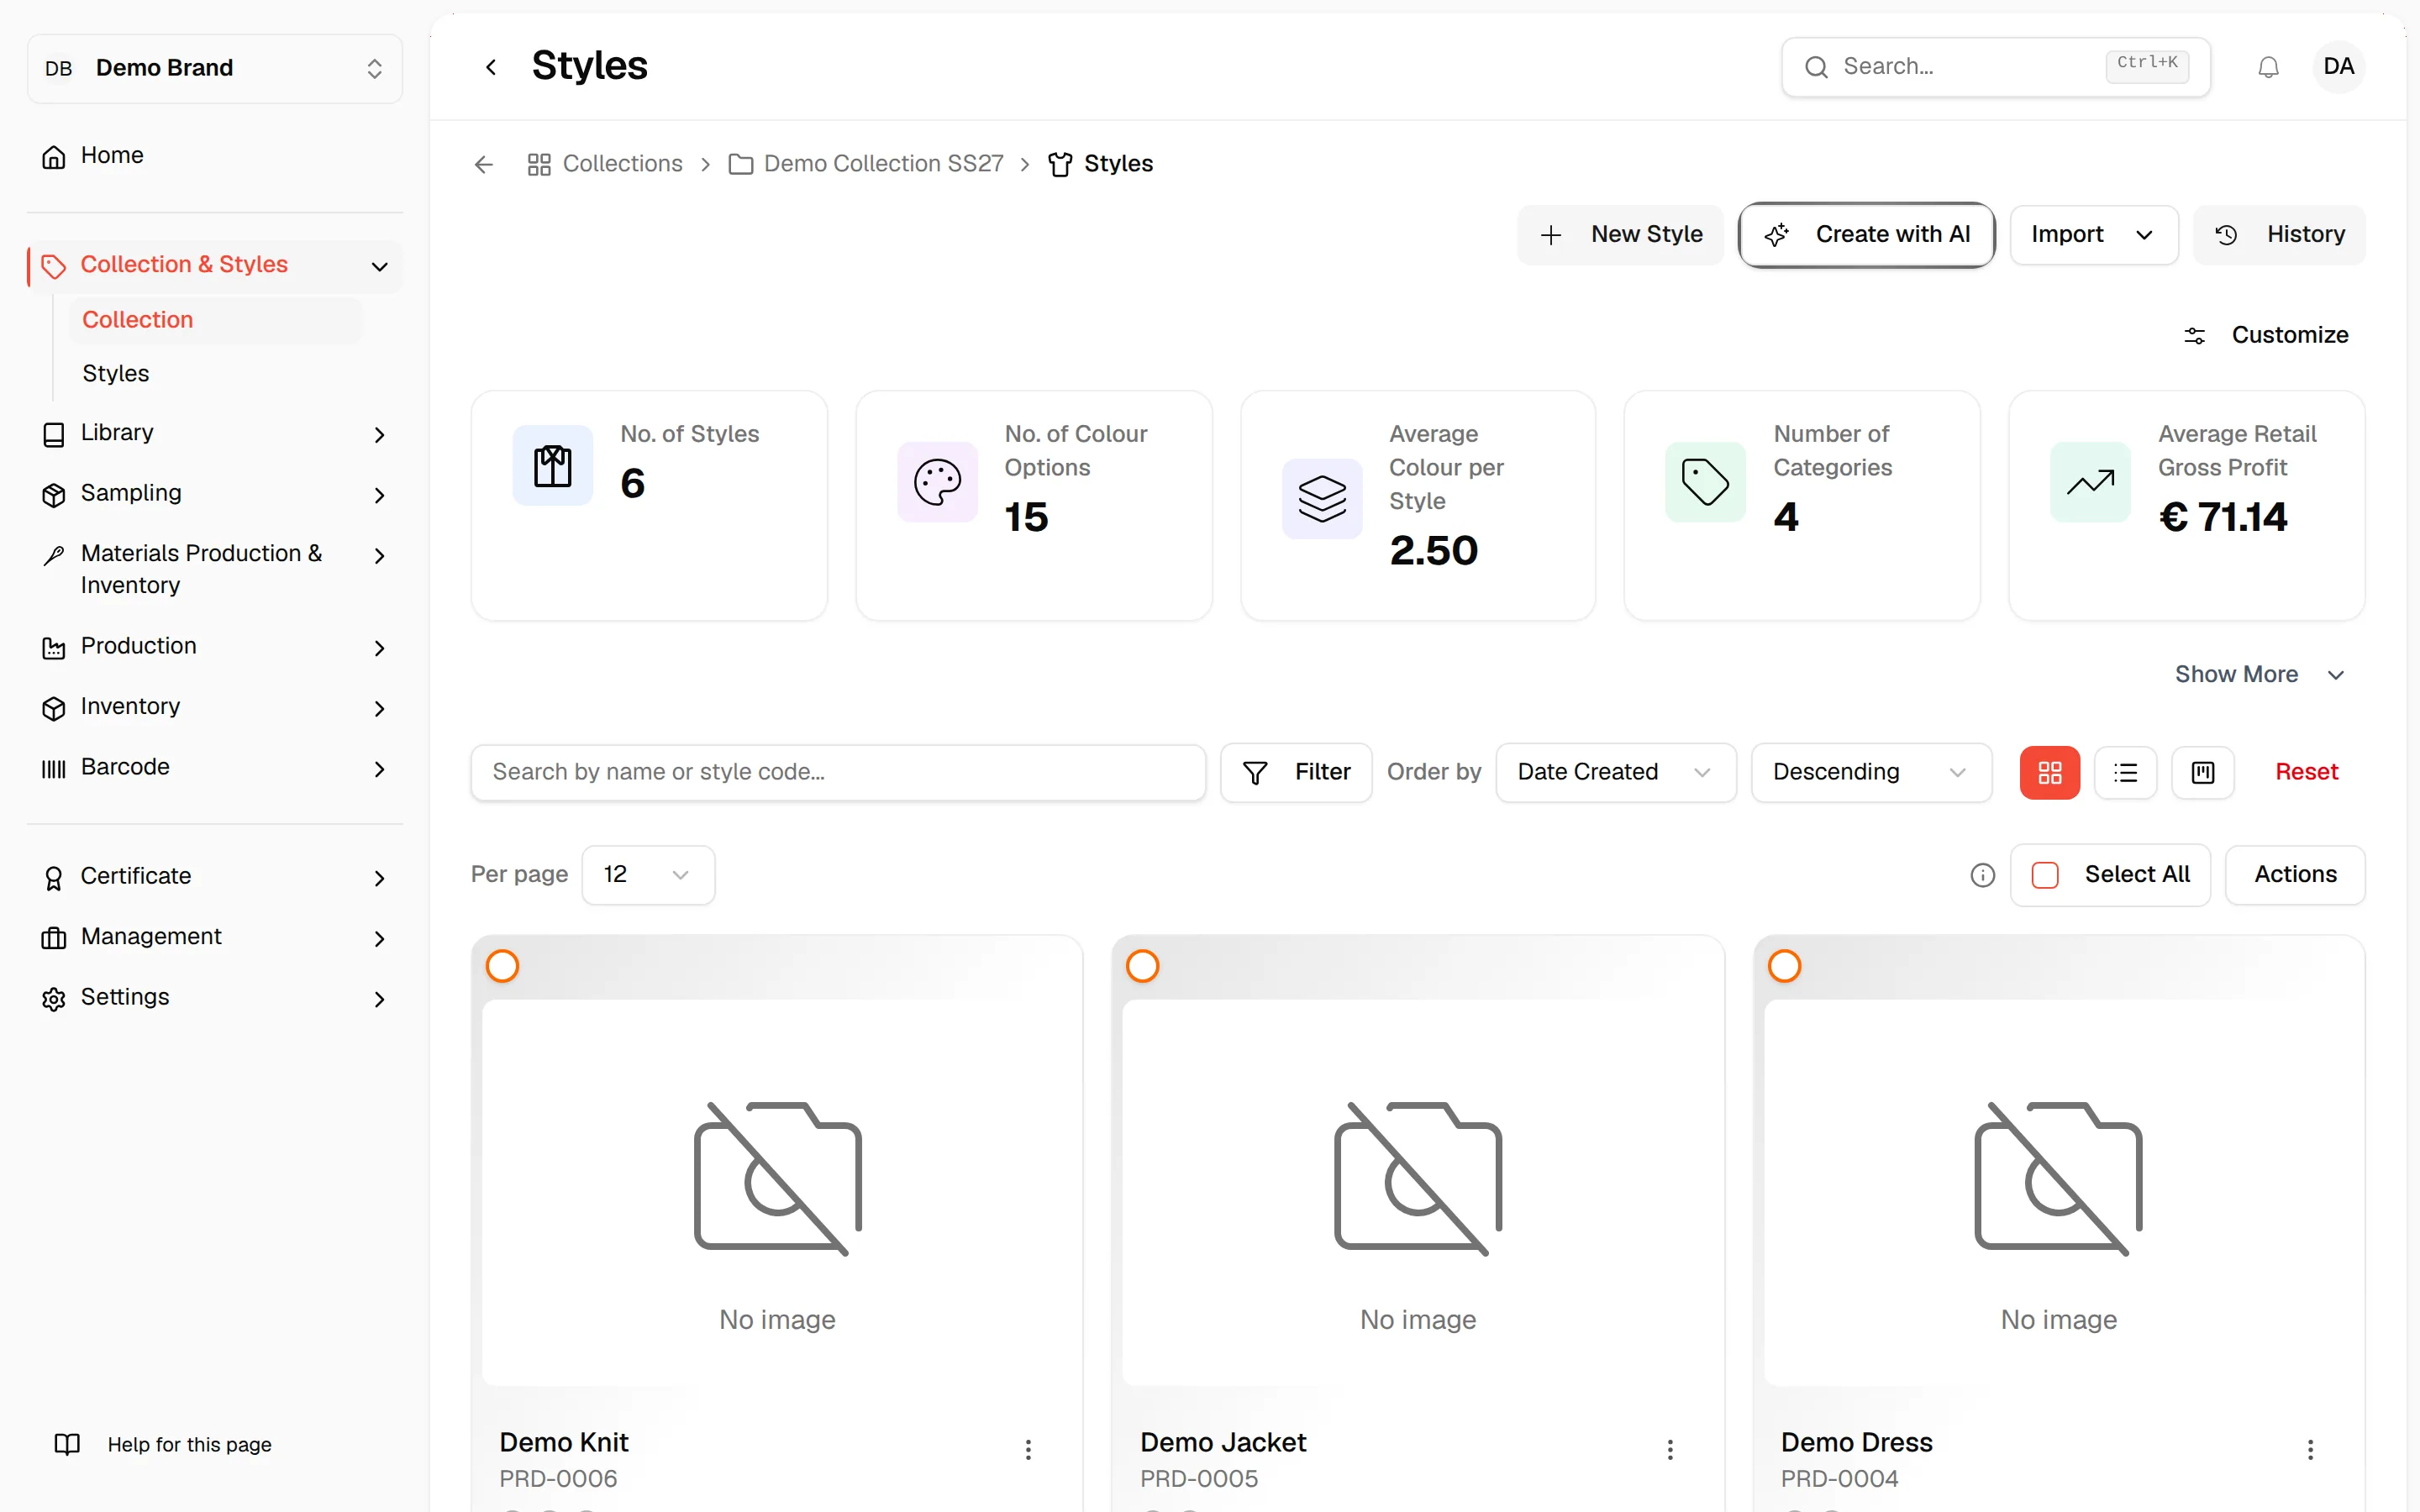Click the Demo Dress title
The image size is (2420, 1512).
coord(1856,1442)
